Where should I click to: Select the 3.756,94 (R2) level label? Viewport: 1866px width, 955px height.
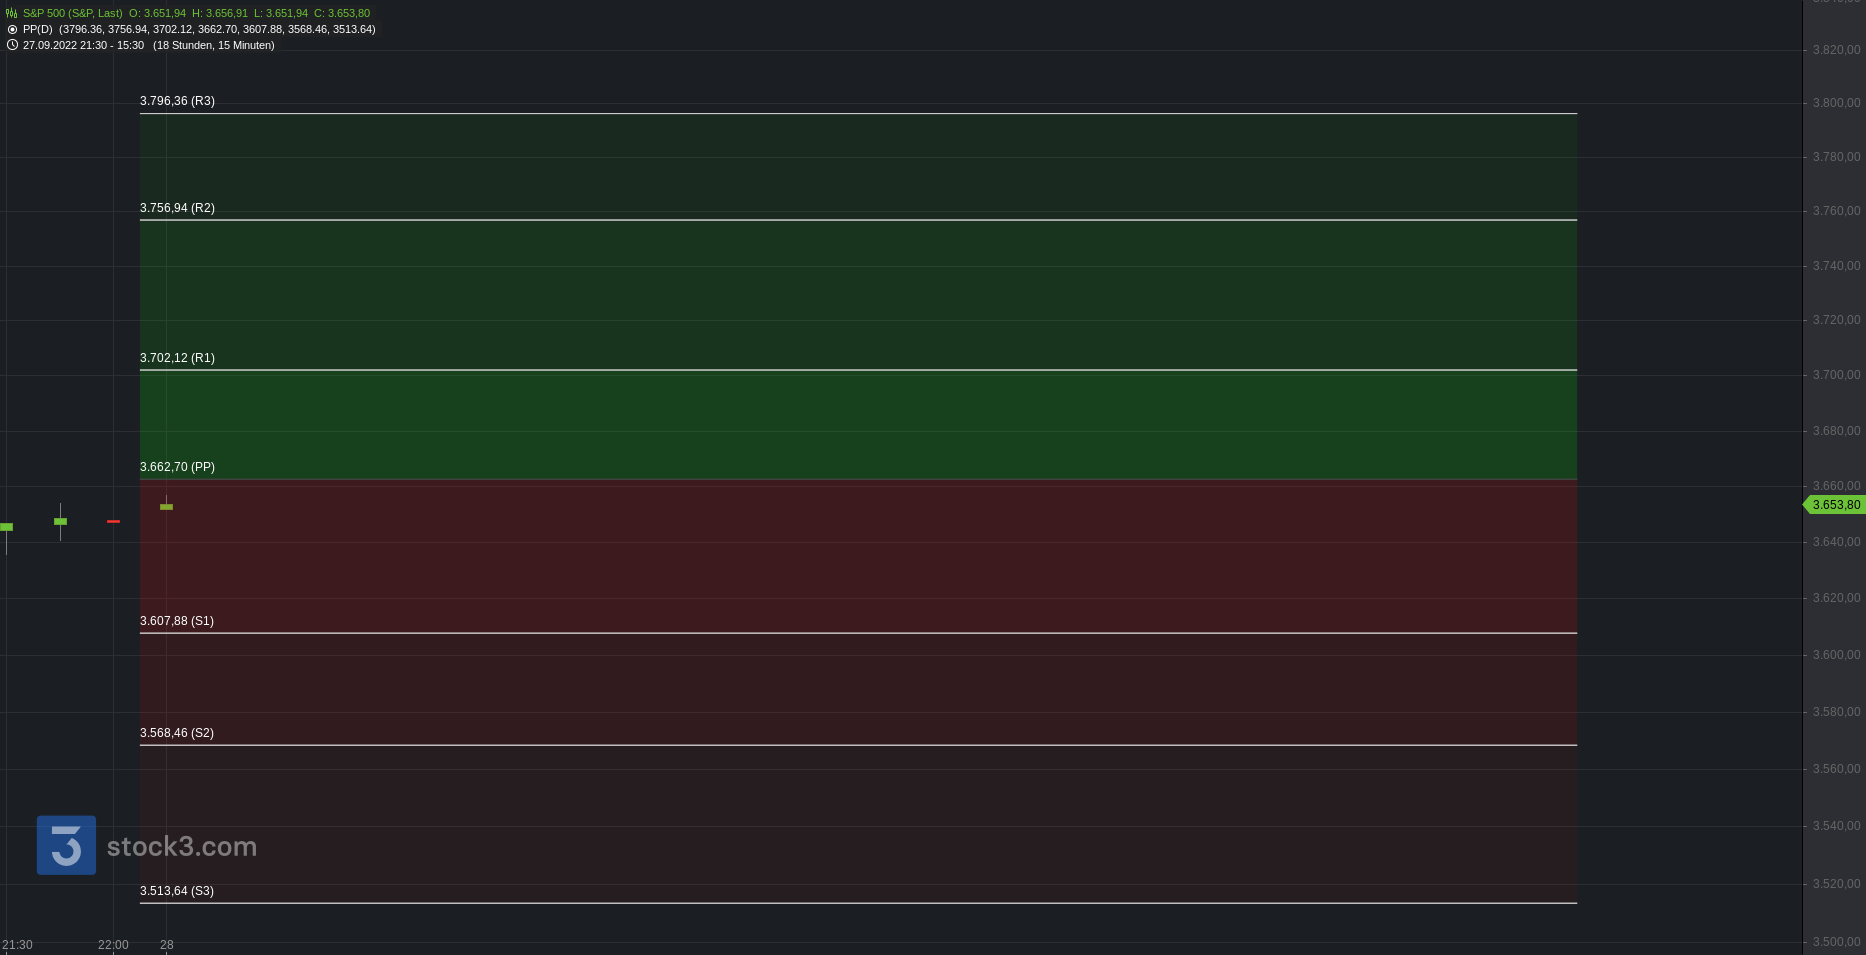pyautogui.click(x=177, y=208)
